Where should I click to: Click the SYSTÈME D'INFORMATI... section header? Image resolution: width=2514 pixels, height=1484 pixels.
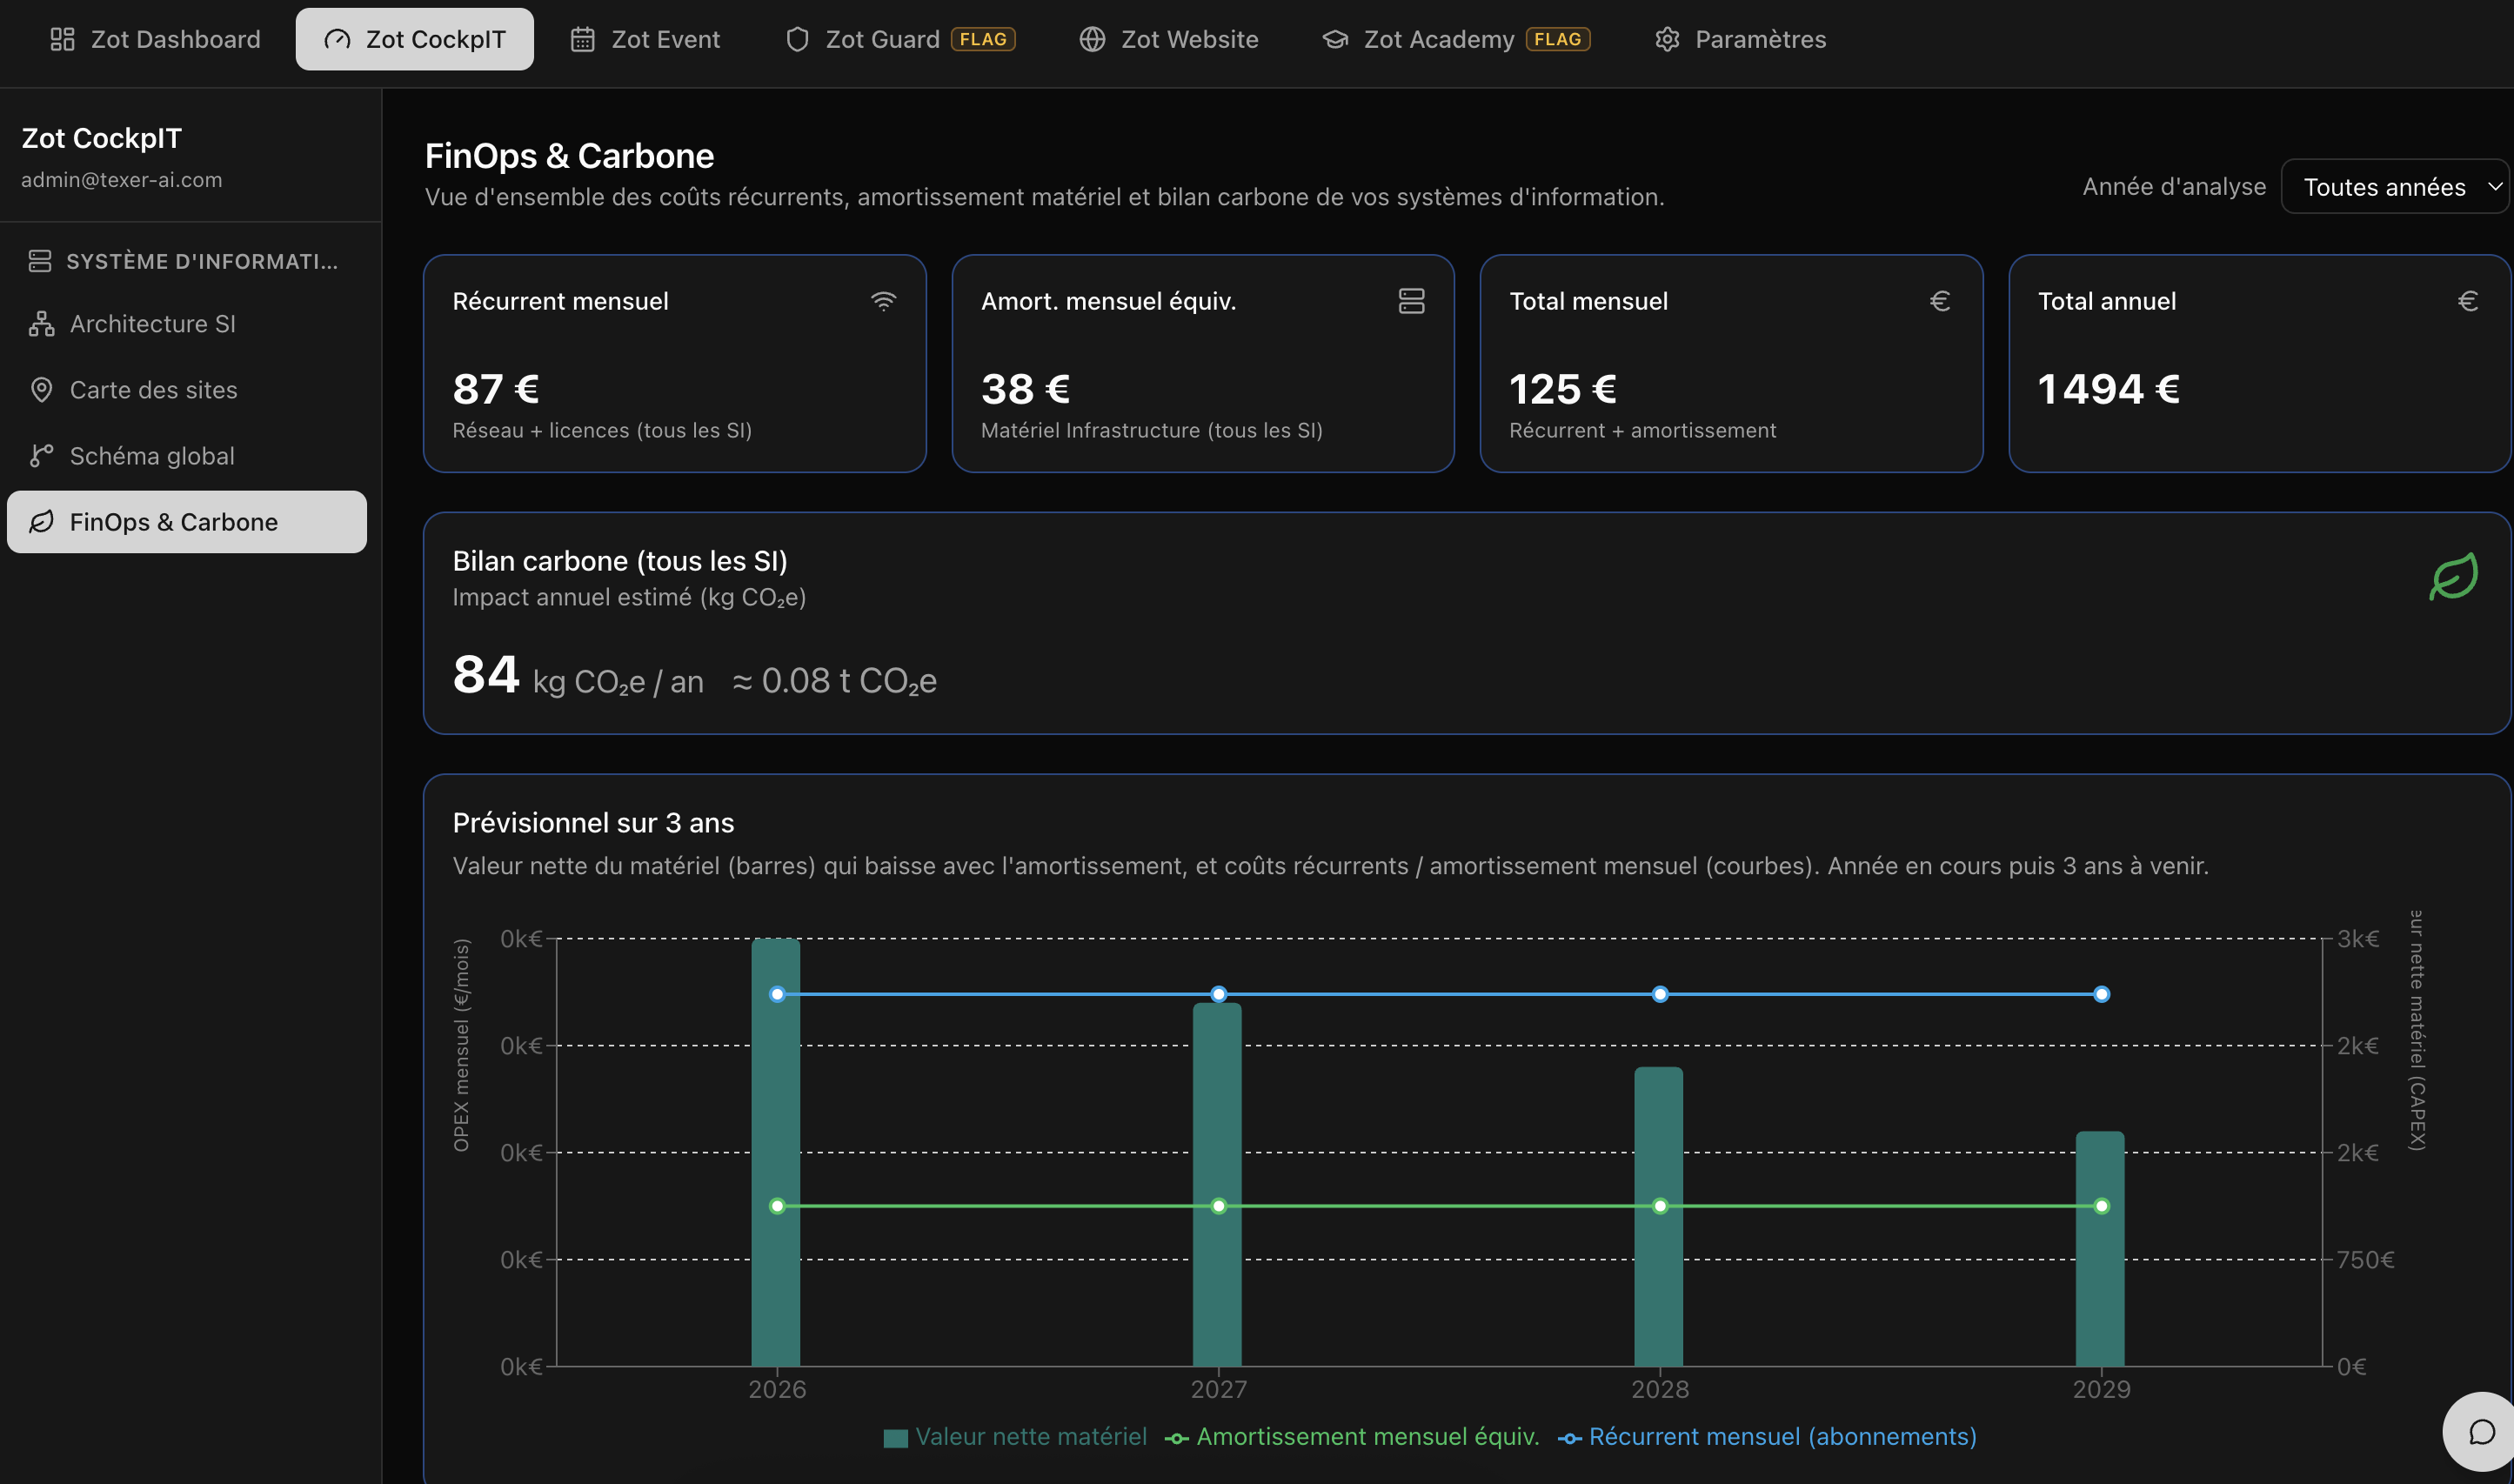click(x=184, y=261)
